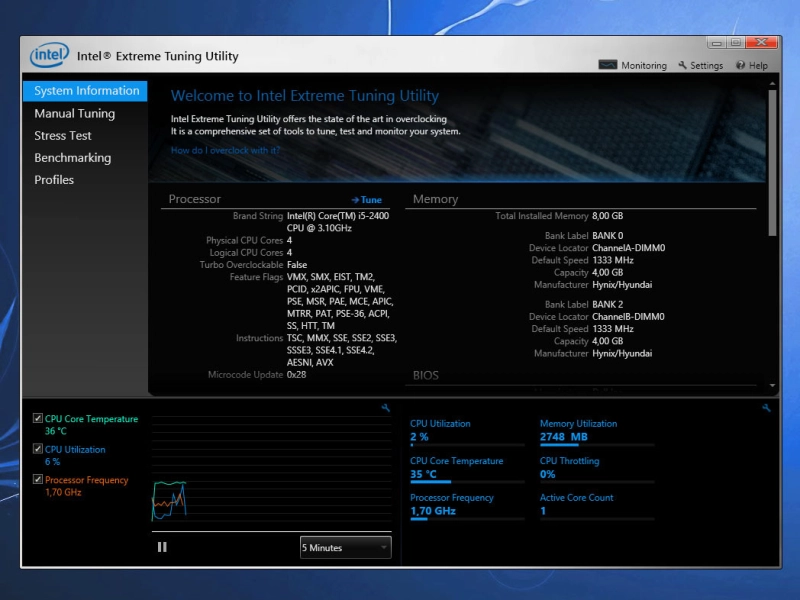Image resolution: width=800 pixels, height=600 pixels.
Task: Uncheck CPU Core Temperature graph checkbox
Action: point(38,418)
